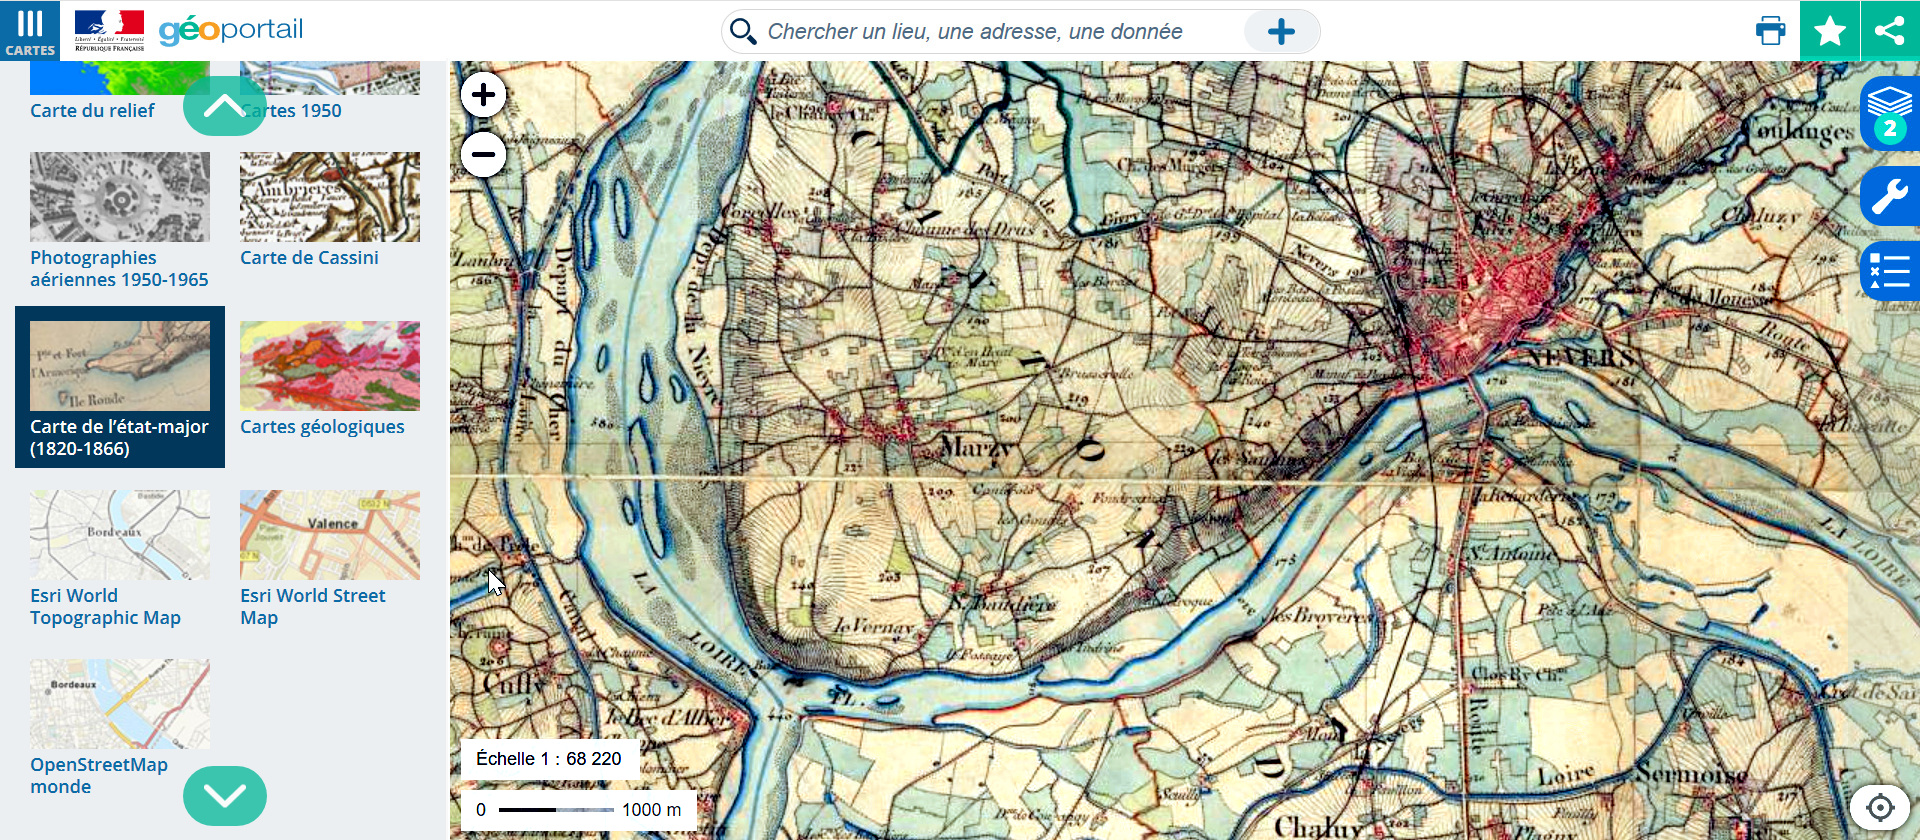Click NEVERS town on the map
Viewport: 1920px width, 840px height.
coord(1579,357)
